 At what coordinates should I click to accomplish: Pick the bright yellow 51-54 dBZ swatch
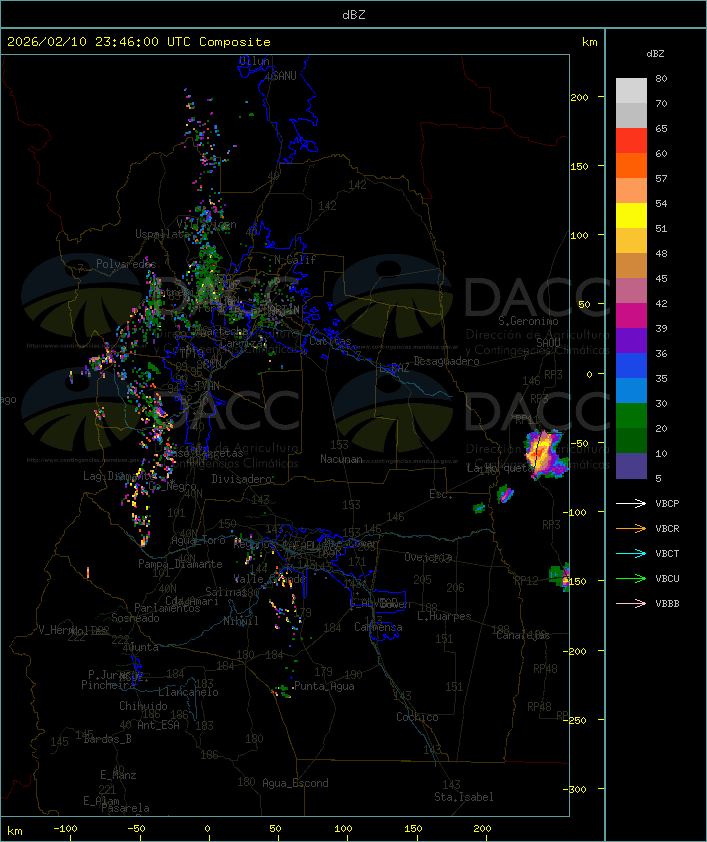631,215
